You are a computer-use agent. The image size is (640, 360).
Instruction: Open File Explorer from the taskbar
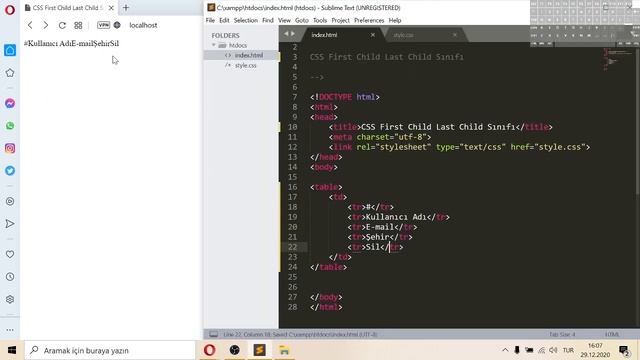pyautogui.click(x=284, y=350)
